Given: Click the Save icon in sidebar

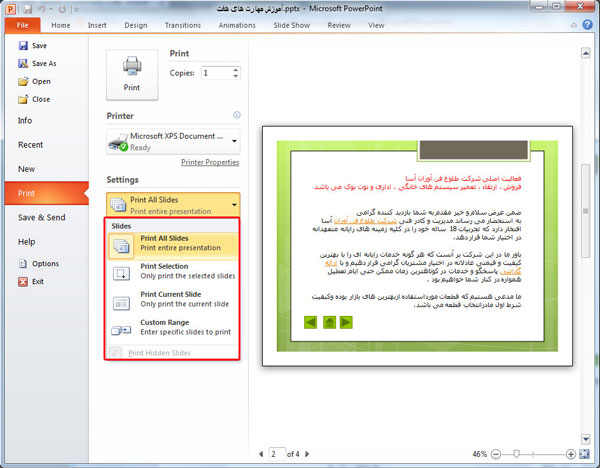Looking at the screenshot, I should tap(22, 47).
